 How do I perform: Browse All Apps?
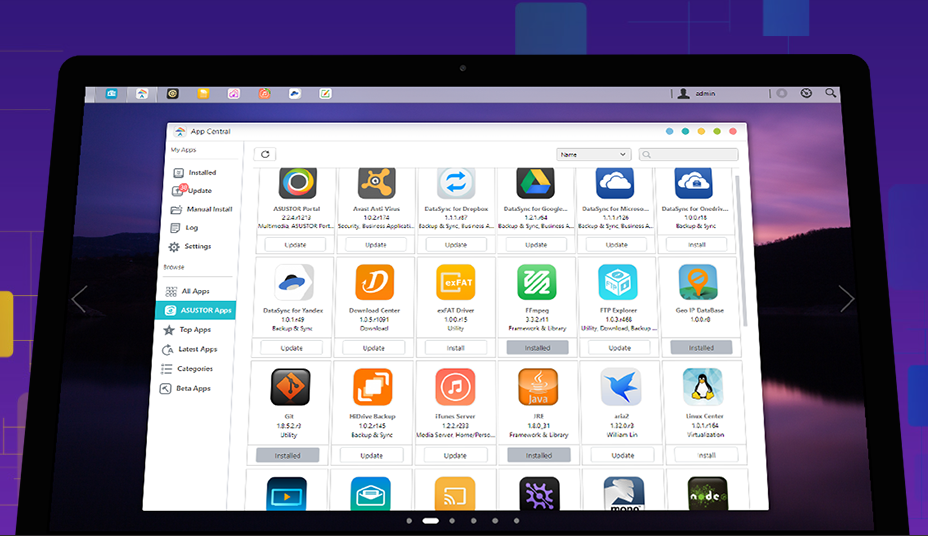coord(188,291)
